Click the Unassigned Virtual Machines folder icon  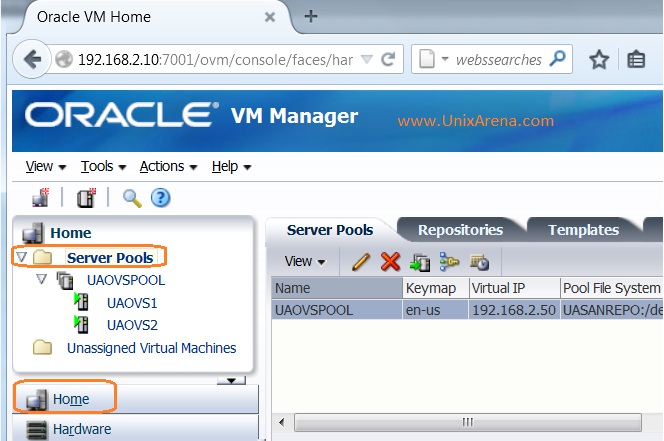point(42,347)
